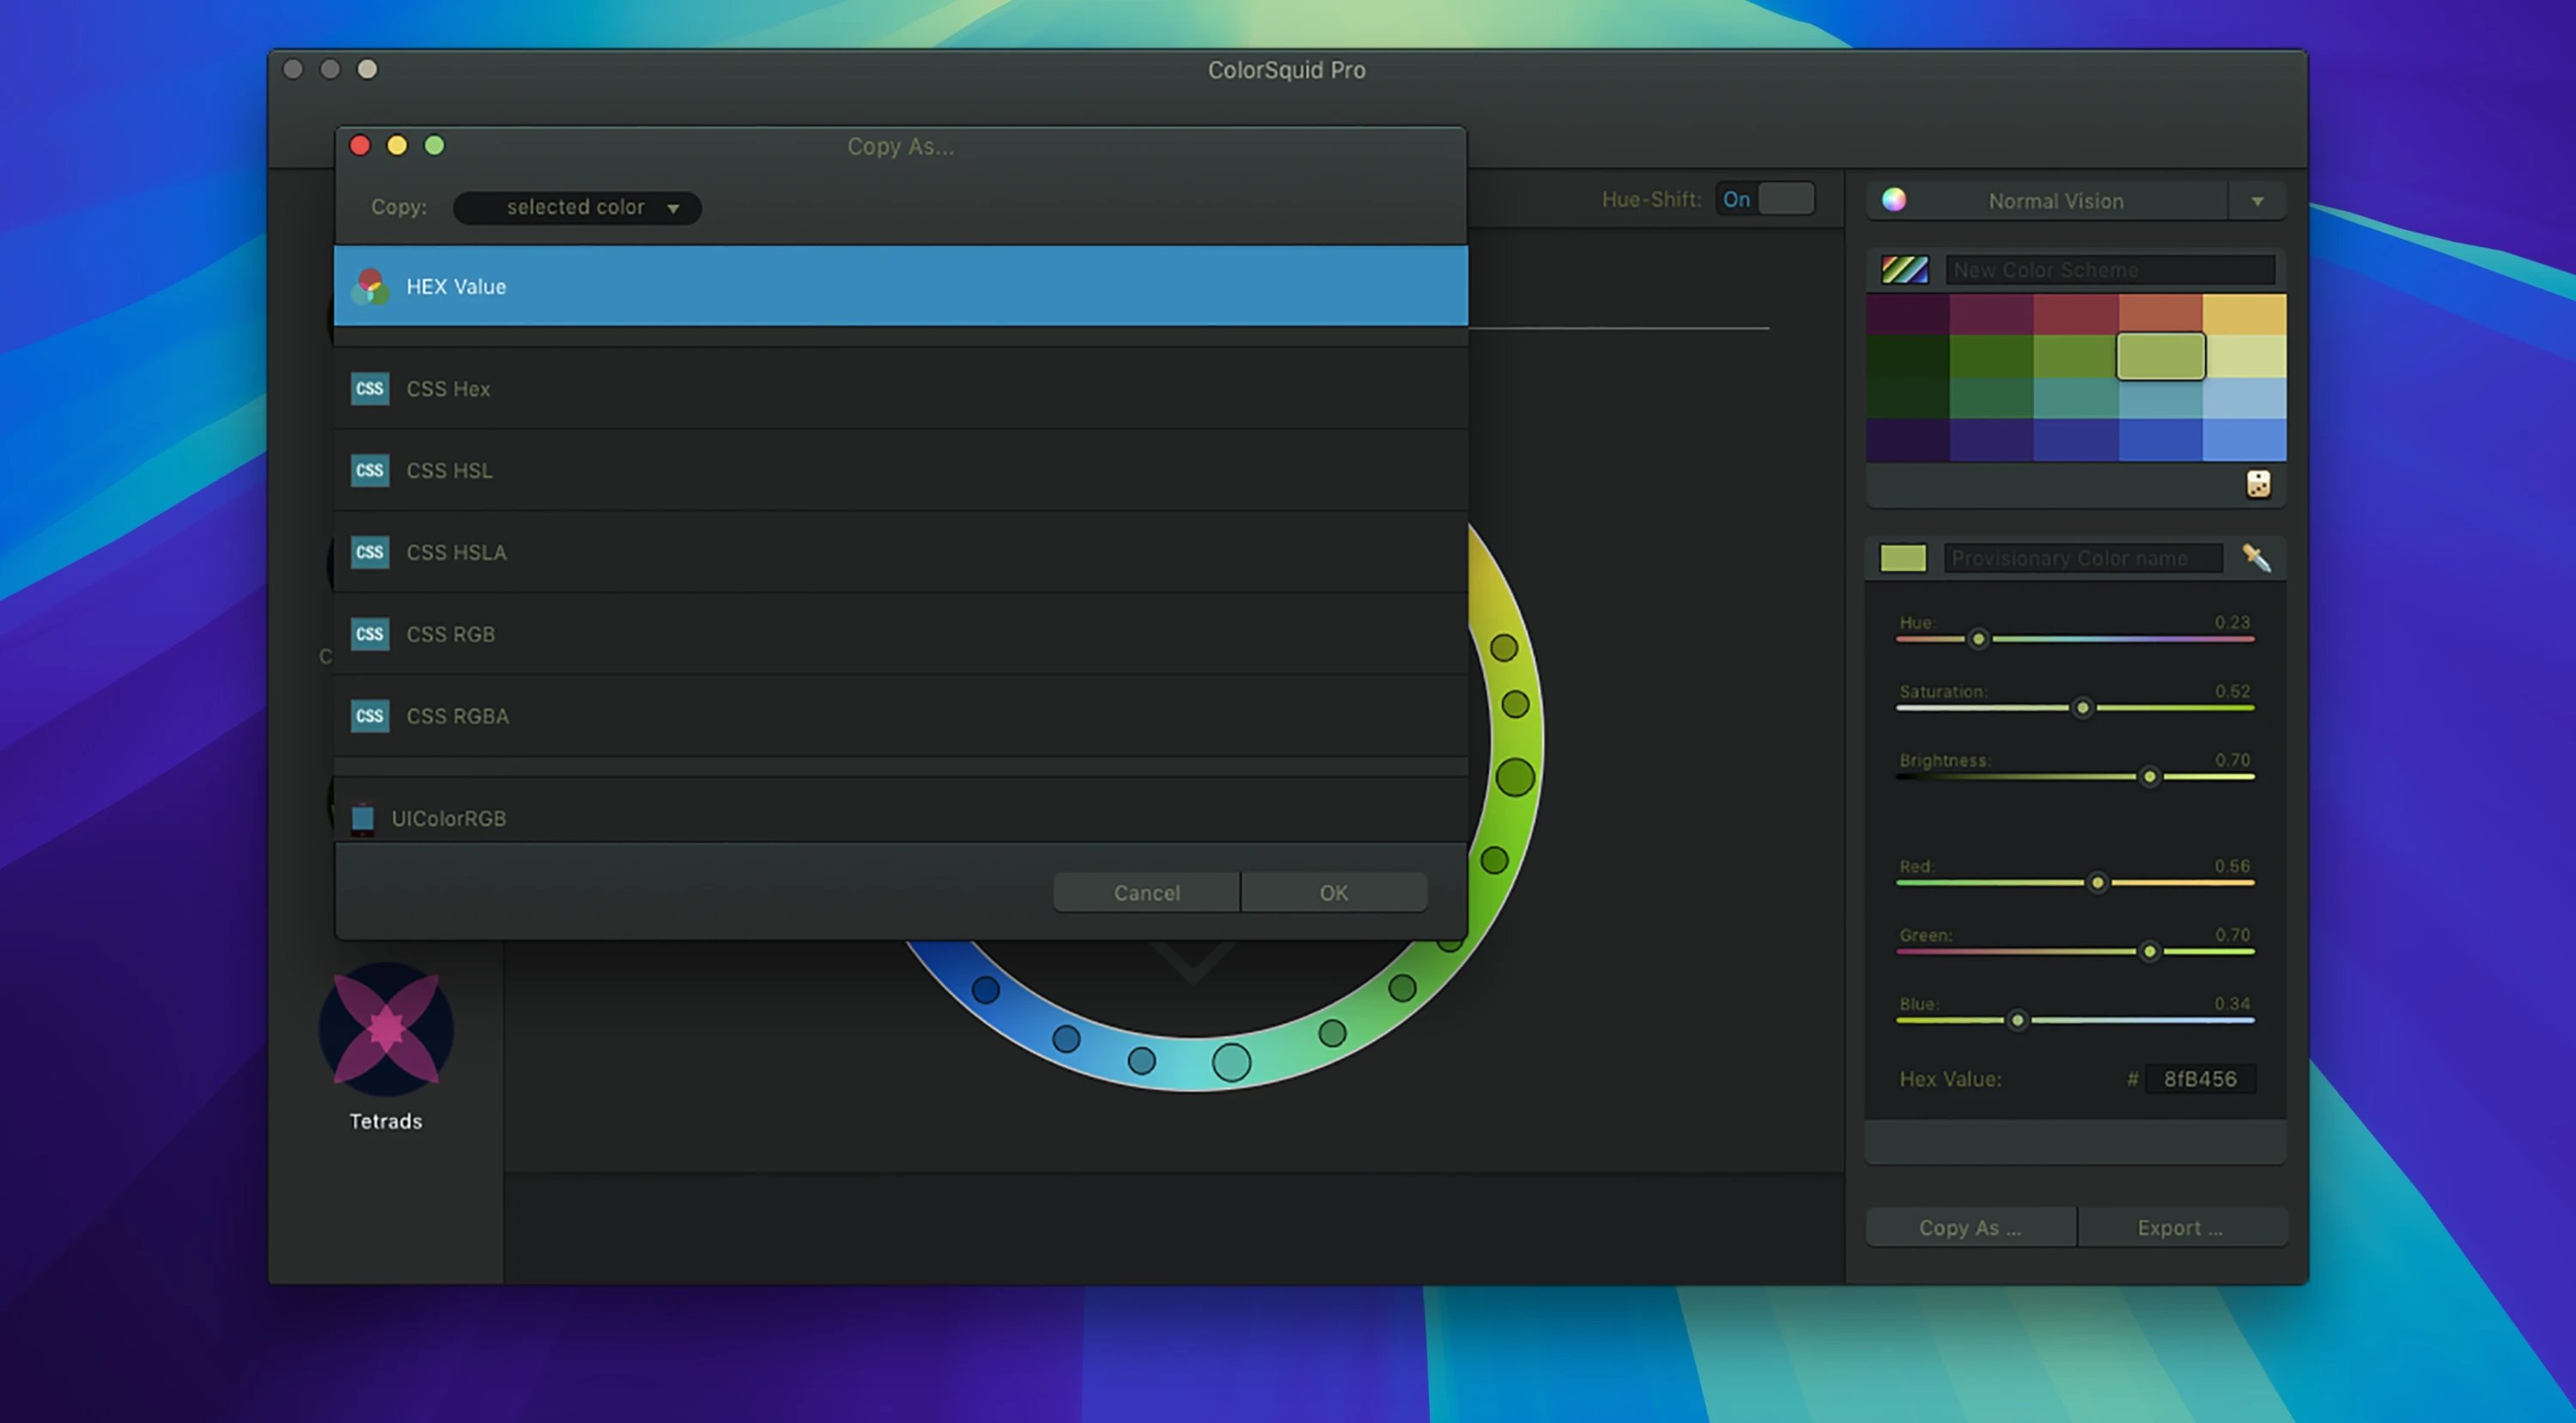Open the selected color dropdown
Viewport: 2576px width, 1423px height.
pos(577,207)
